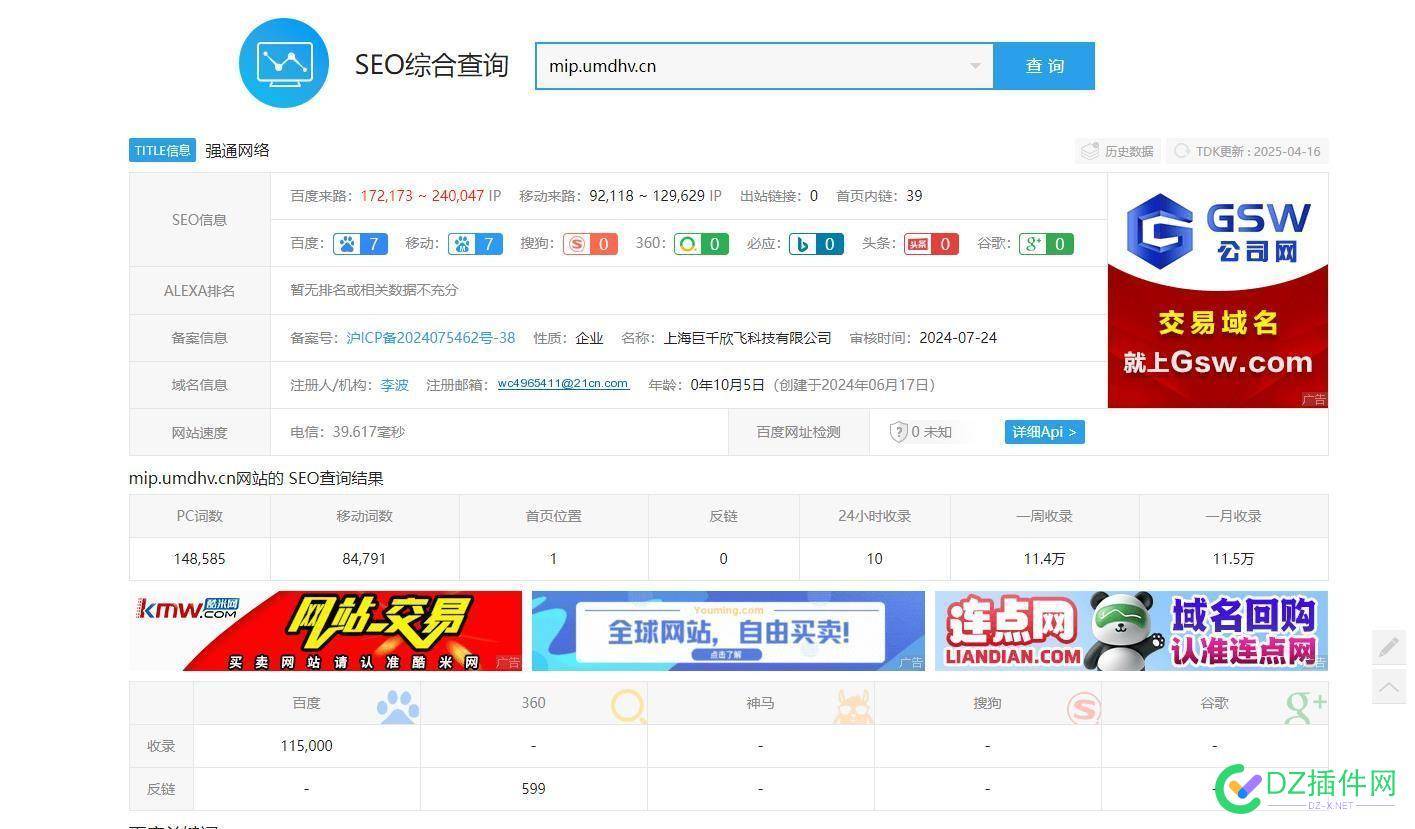This screenshot has height=829, width=1415.
Task: Click the 百度 paw icon in table header
Action: tap(398, 707)
